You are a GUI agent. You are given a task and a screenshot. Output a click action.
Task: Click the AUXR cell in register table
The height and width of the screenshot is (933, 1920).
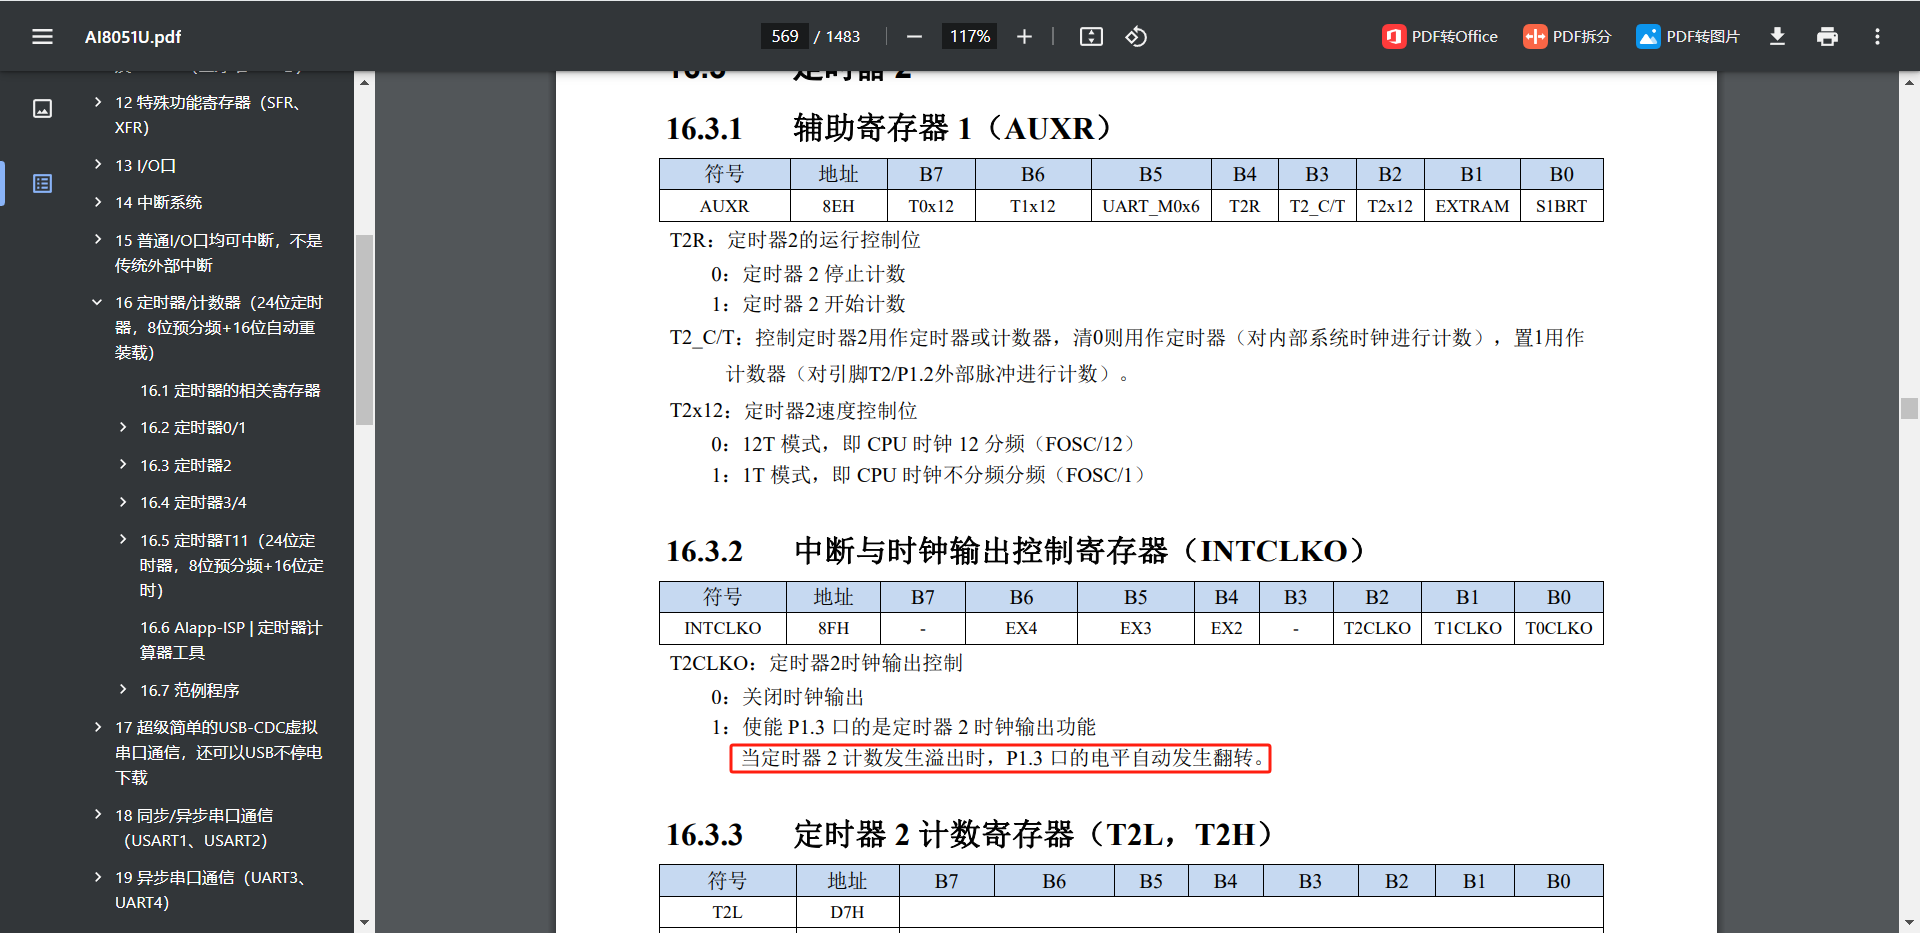(x=724, y=206)
